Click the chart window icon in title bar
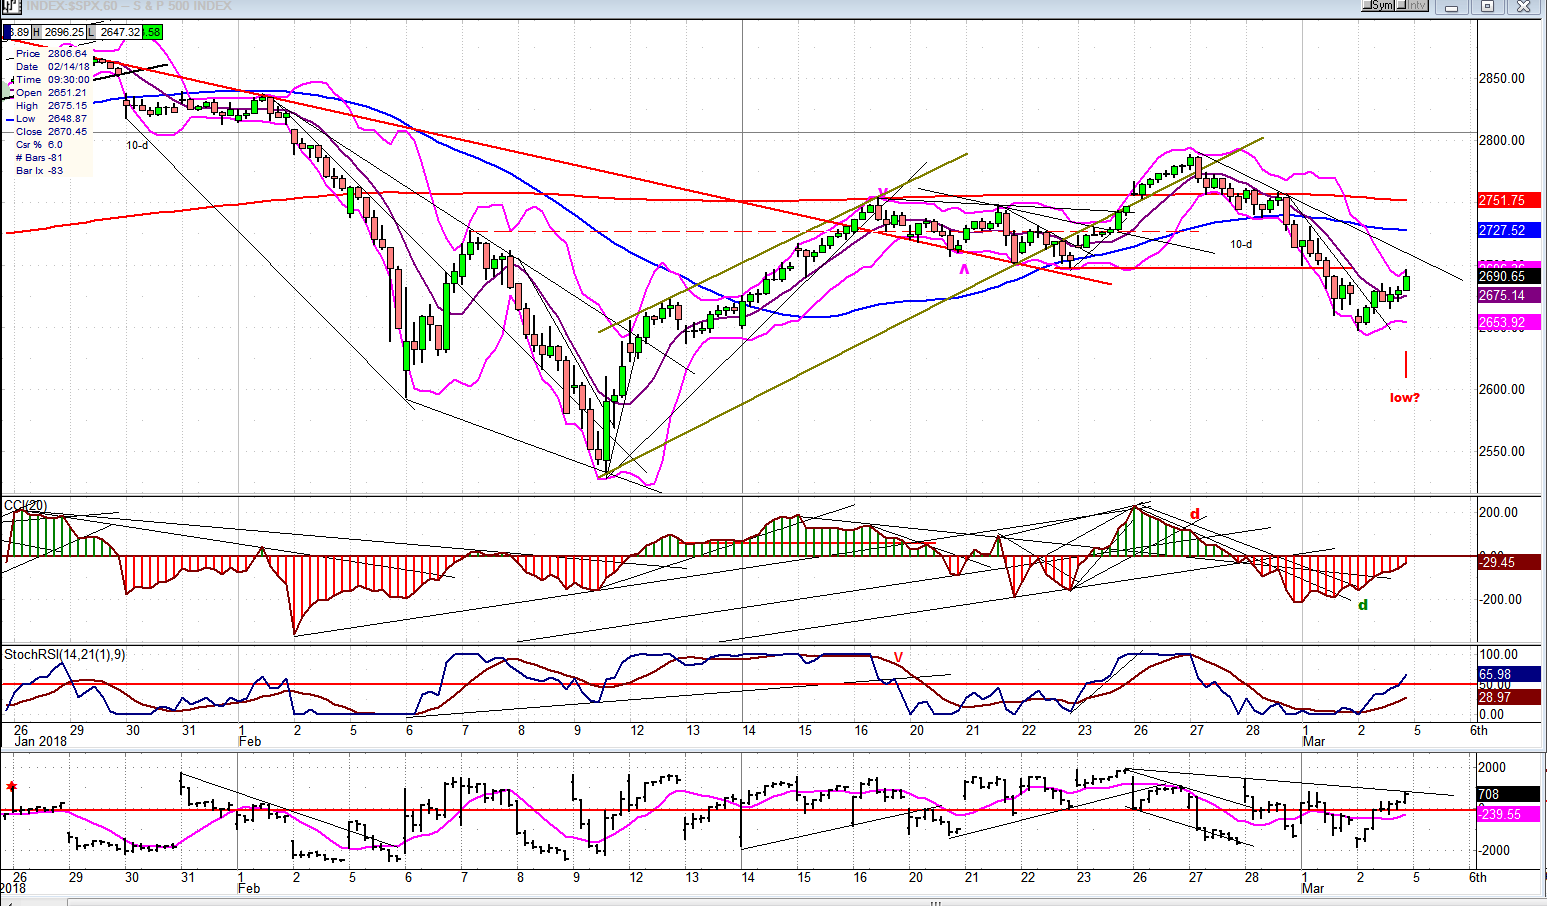Image resolution: width=1547 pixels, height=906 pixels. [x=10, y=6]
